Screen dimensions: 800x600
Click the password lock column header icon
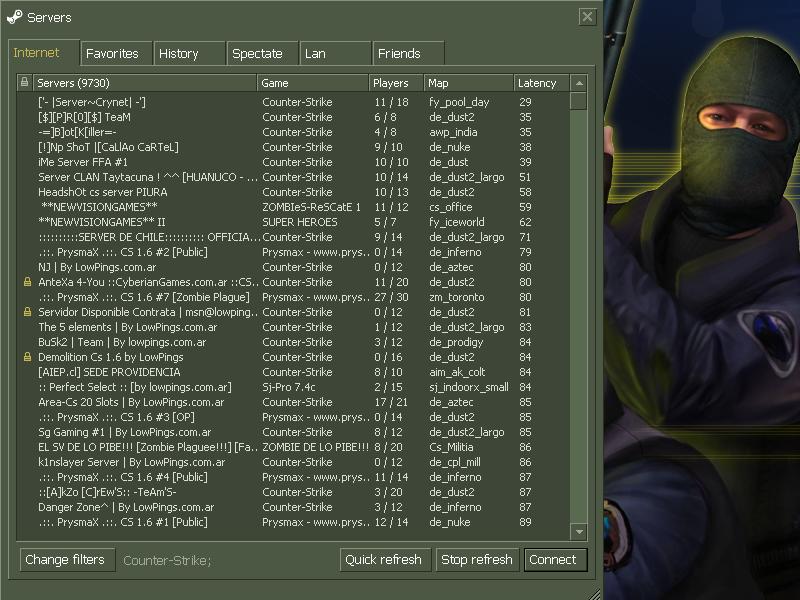[x=24, y=82]
